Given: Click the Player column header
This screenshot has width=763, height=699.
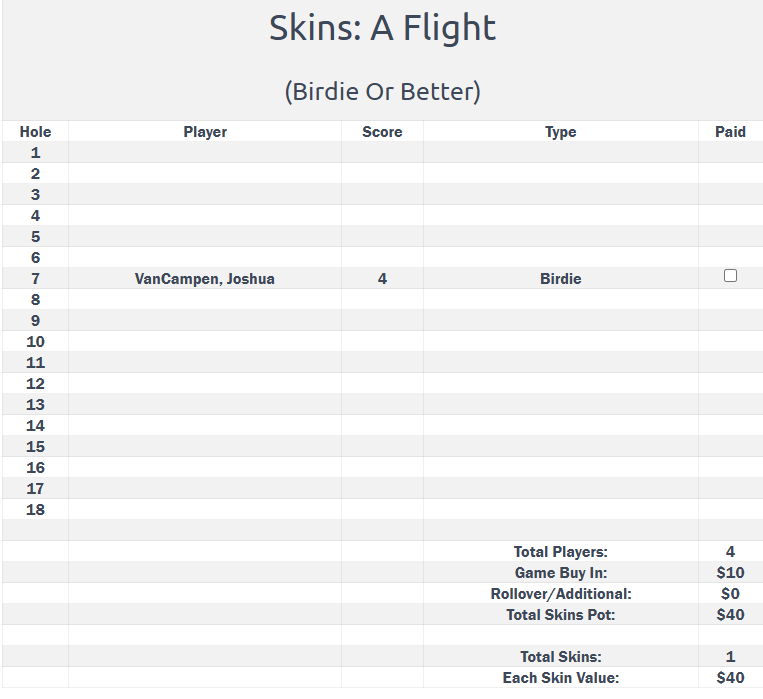Looking at the screenshot, I should [205, 132].
